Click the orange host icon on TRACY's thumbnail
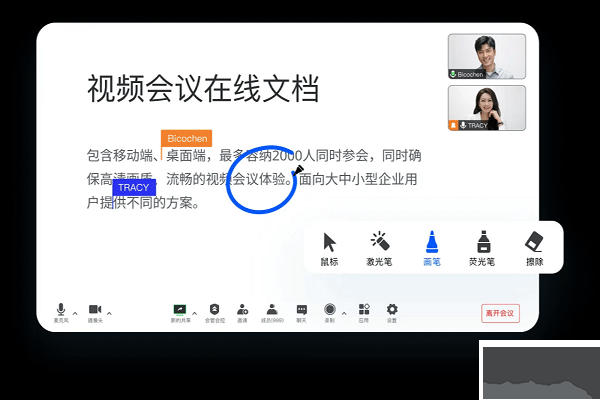The height and width of the screenshot is (400, 600). 453,125
